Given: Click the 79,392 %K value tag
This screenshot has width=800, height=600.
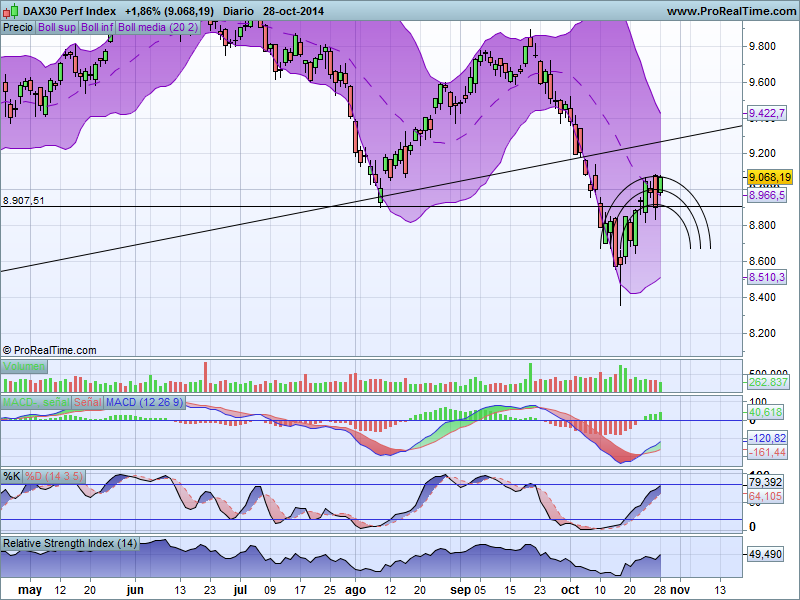Looking at the screenshot, I should (765, 482).
